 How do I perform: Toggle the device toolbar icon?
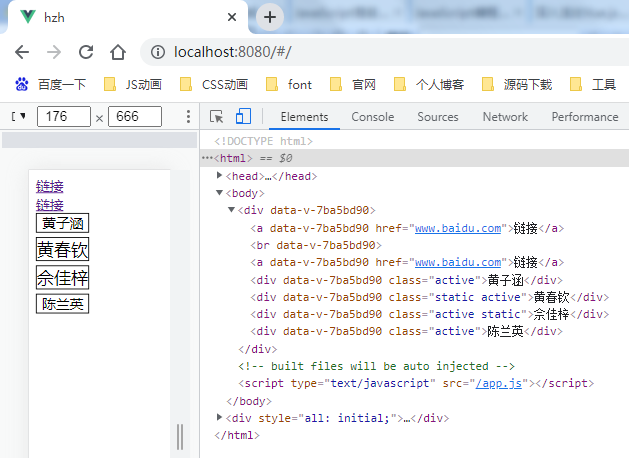pos(243,116)
